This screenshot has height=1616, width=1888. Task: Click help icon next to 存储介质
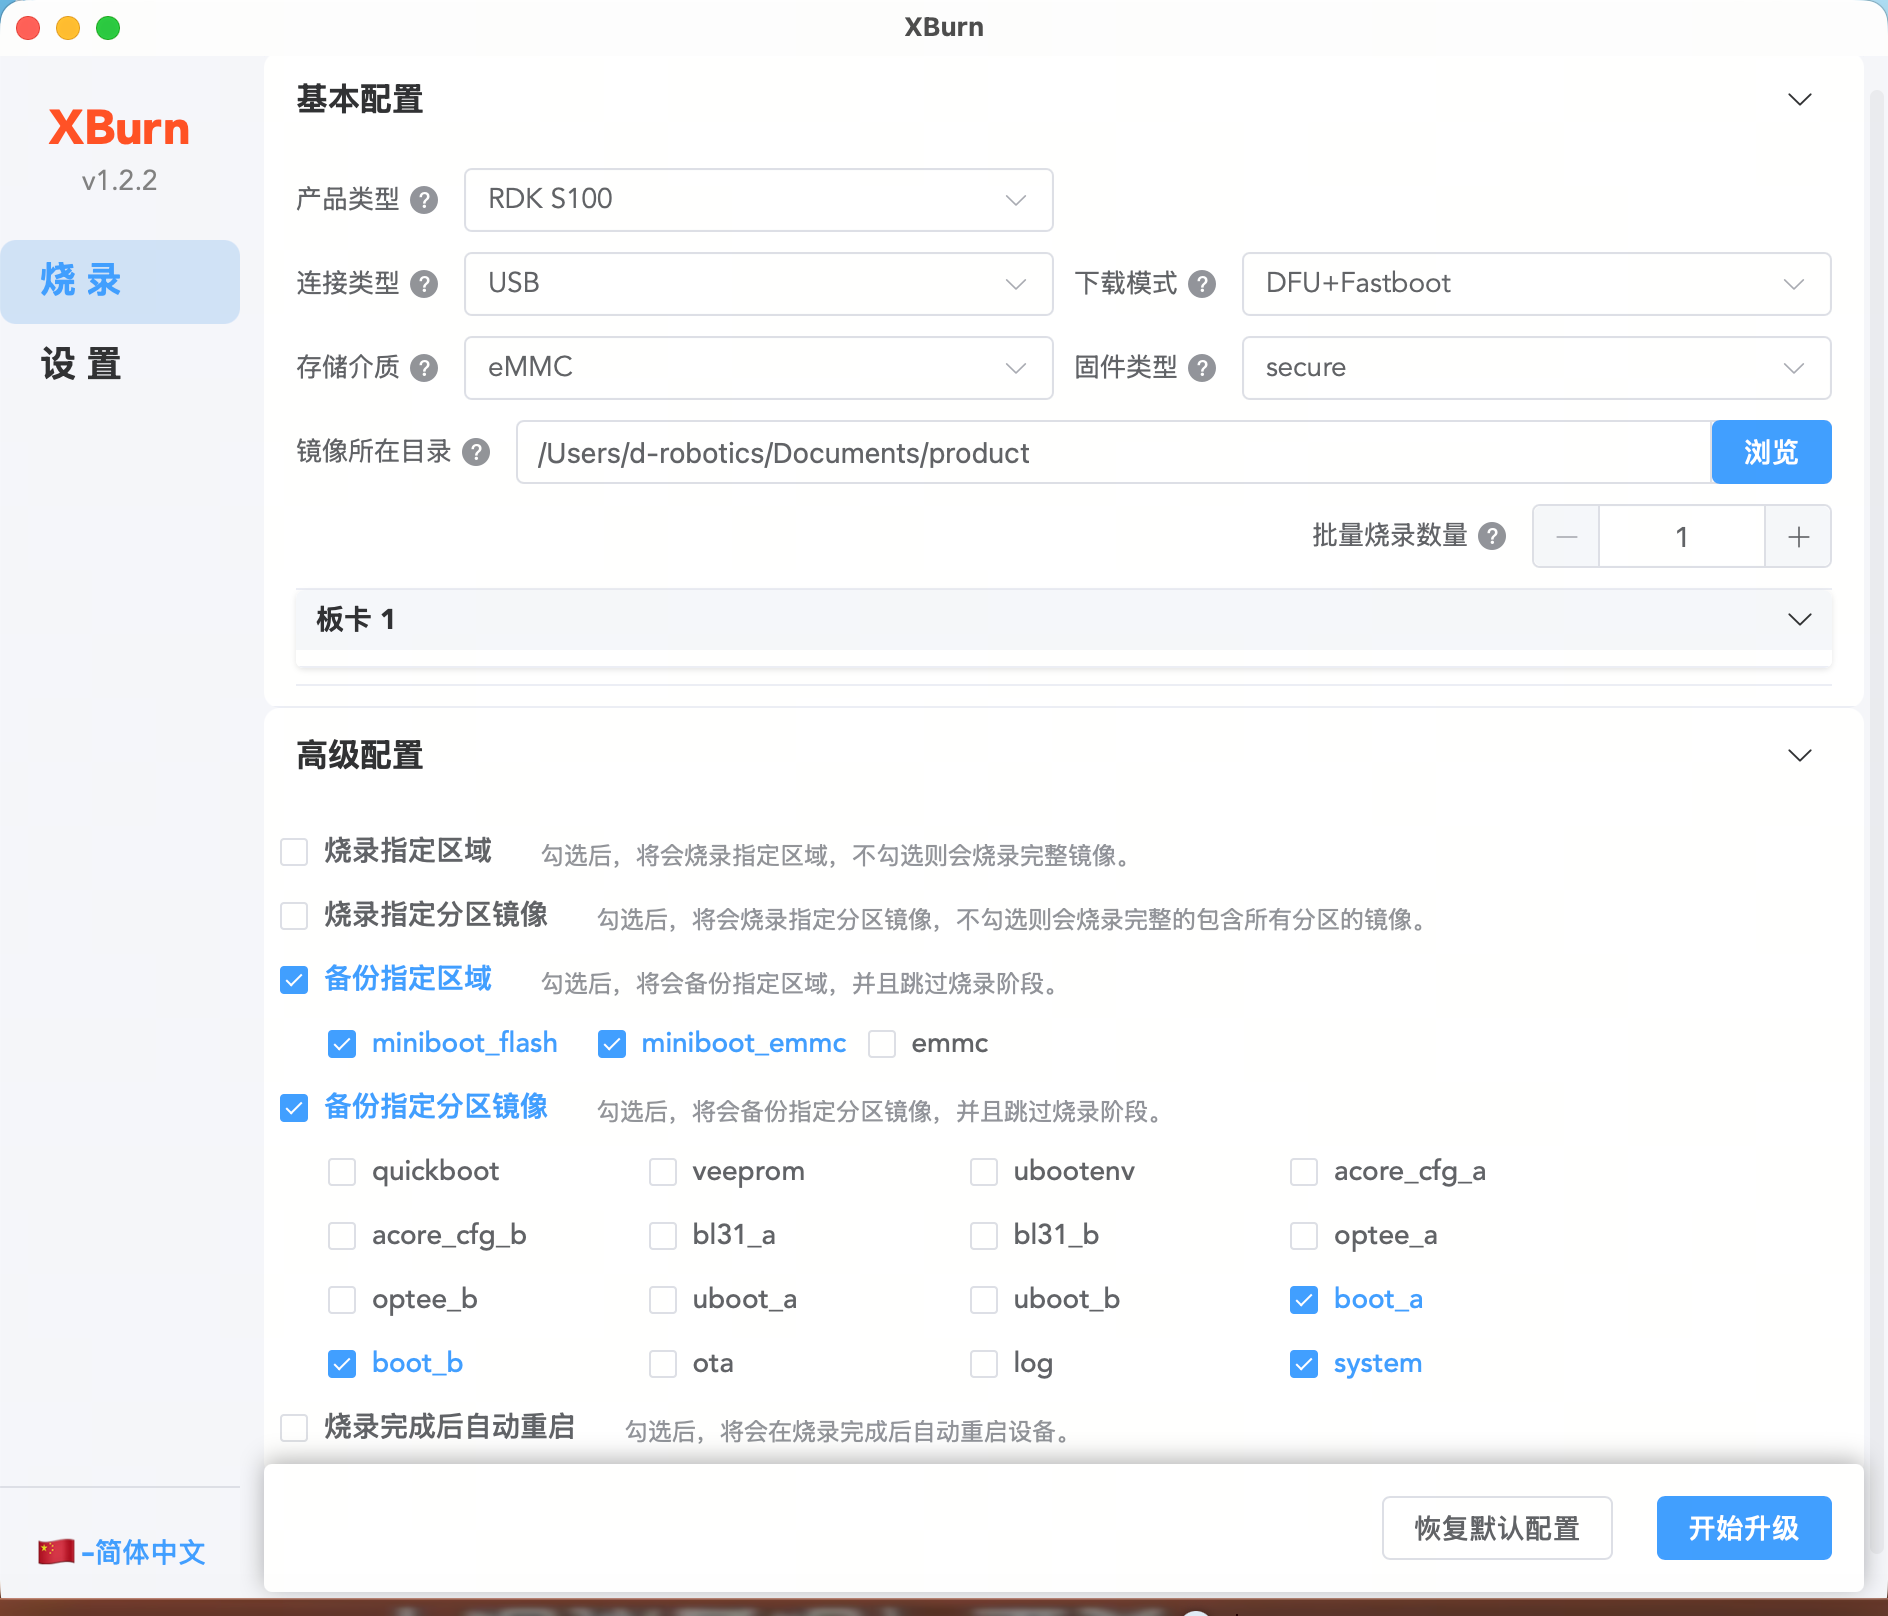pos(424,368)
